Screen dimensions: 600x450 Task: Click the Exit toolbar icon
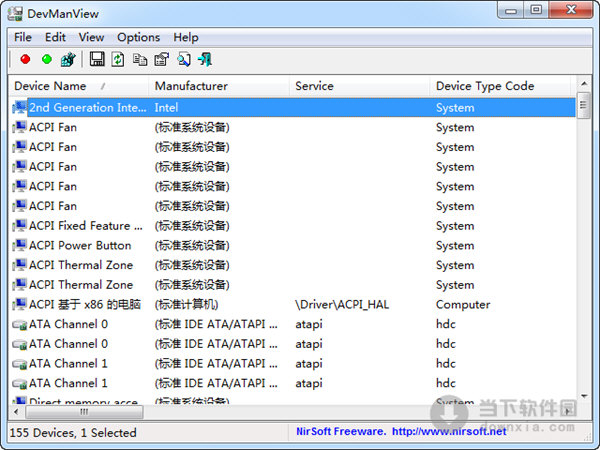point(205,59)
